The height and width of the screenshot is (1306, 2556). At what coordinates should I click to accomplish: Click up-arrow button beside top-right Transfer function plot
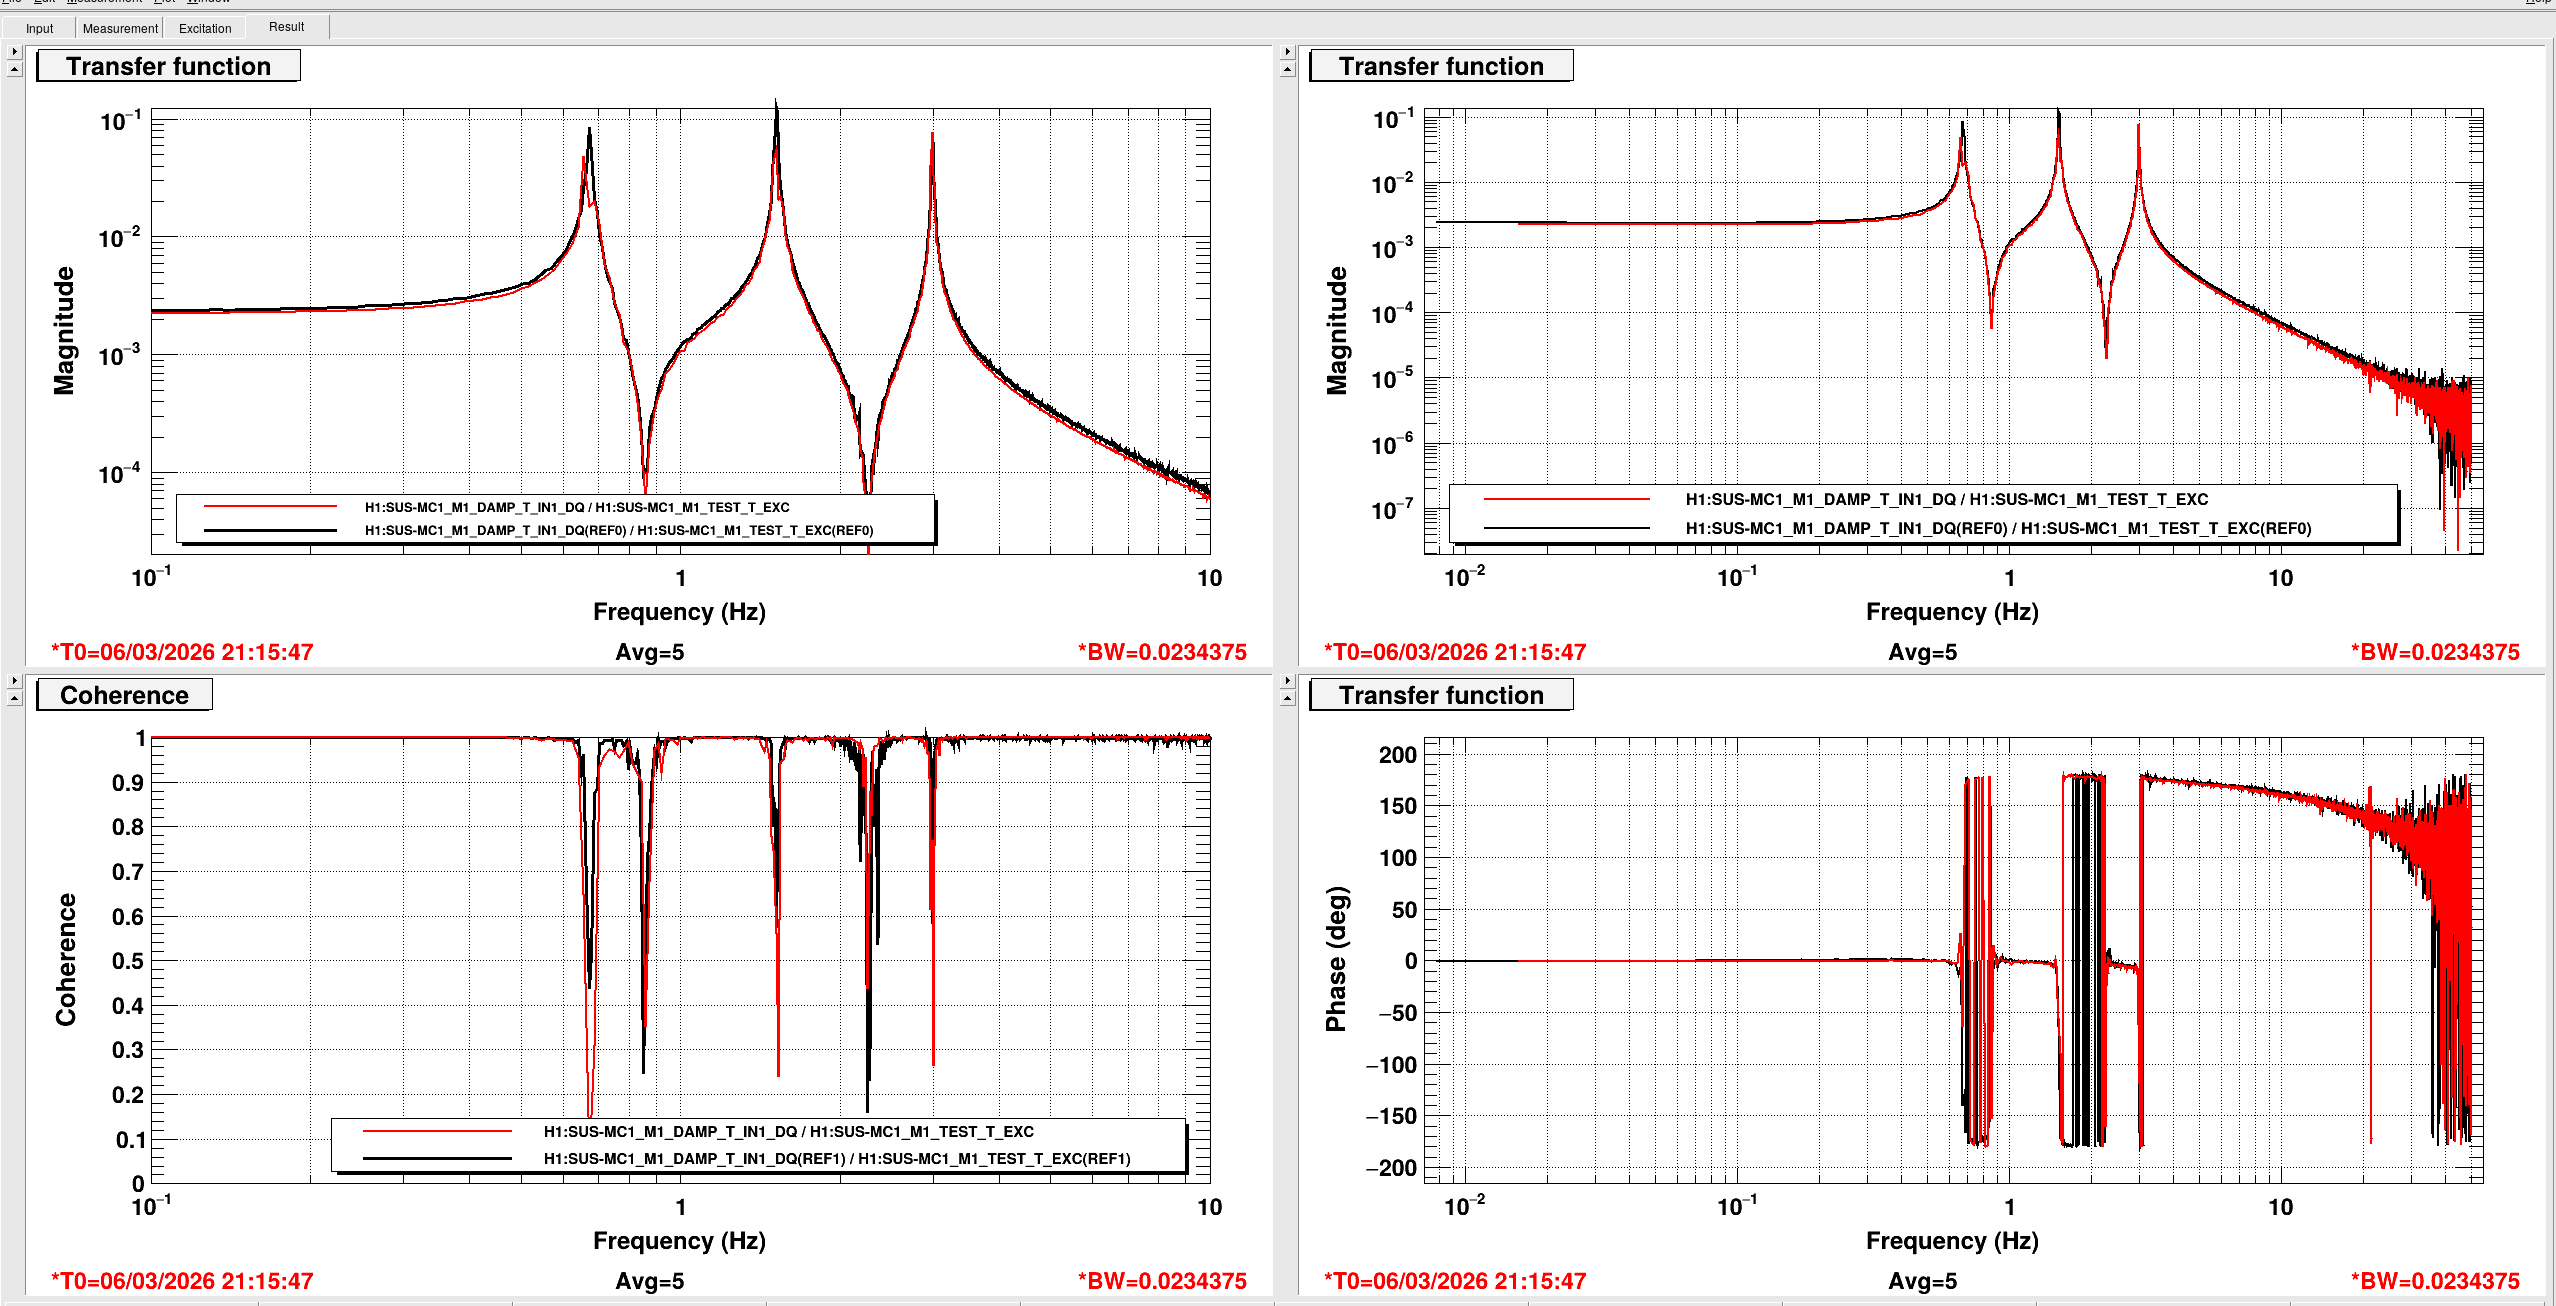point(1287,69)
